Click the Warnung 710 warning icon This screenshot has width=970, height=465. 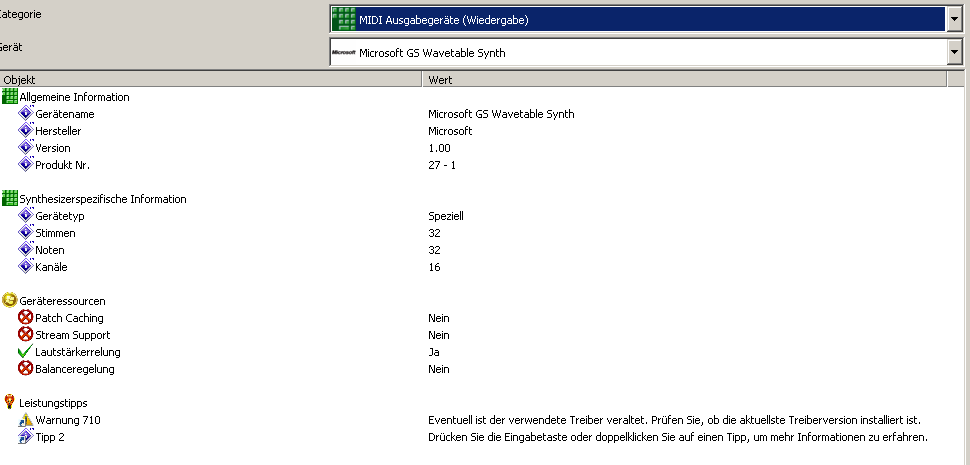(26, 420)
